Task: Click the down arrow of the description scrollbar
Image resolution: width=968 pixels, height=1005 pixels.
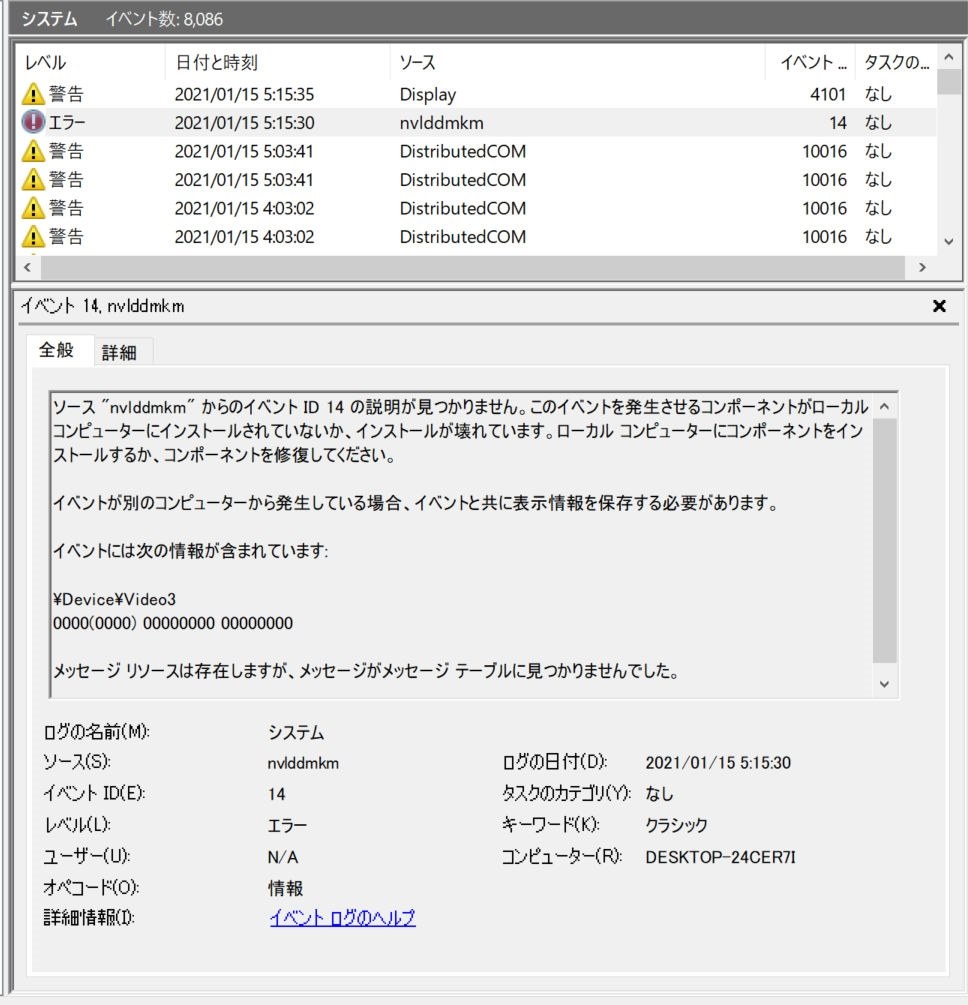Action: [x=884, y=683]
